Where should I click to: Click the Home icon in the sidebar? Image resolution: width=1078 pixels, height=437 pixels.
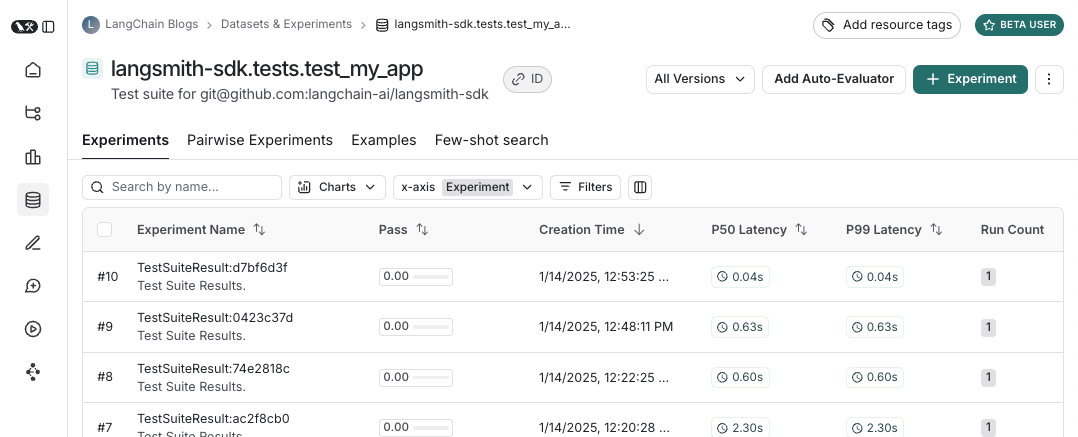click(x=33, y=70)
